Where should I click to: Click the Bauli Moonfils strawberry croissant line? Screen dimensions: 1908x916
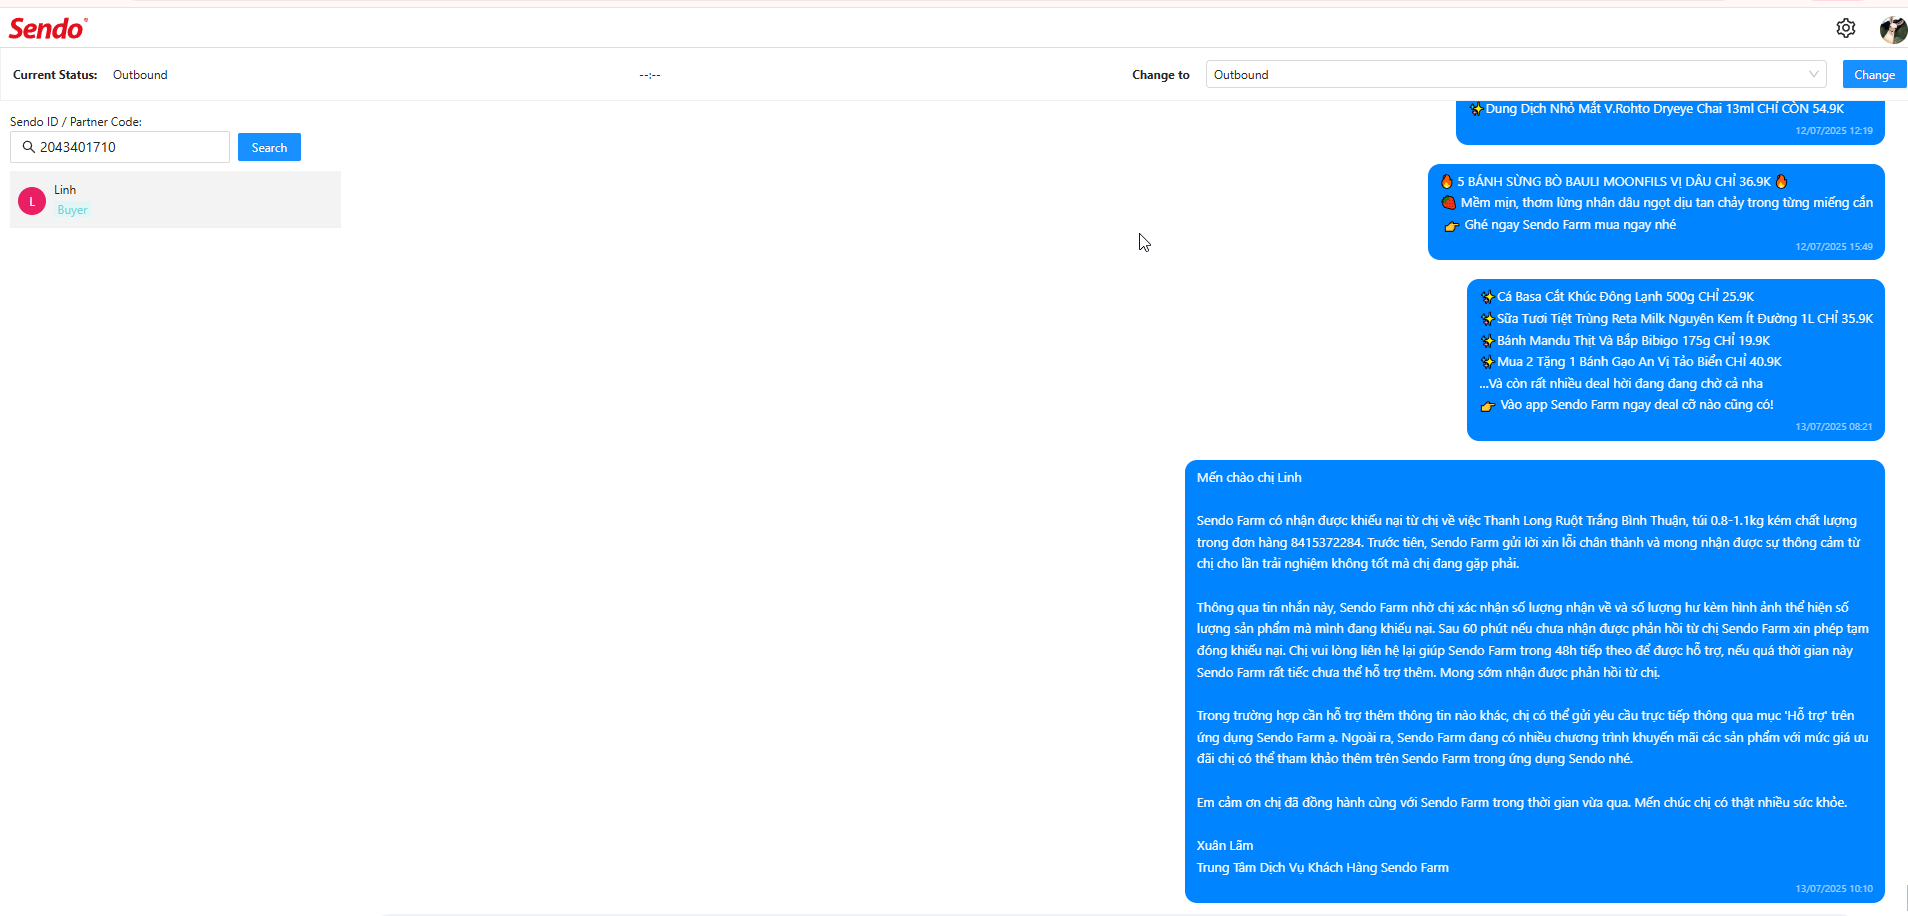(x=1614, y=182)
